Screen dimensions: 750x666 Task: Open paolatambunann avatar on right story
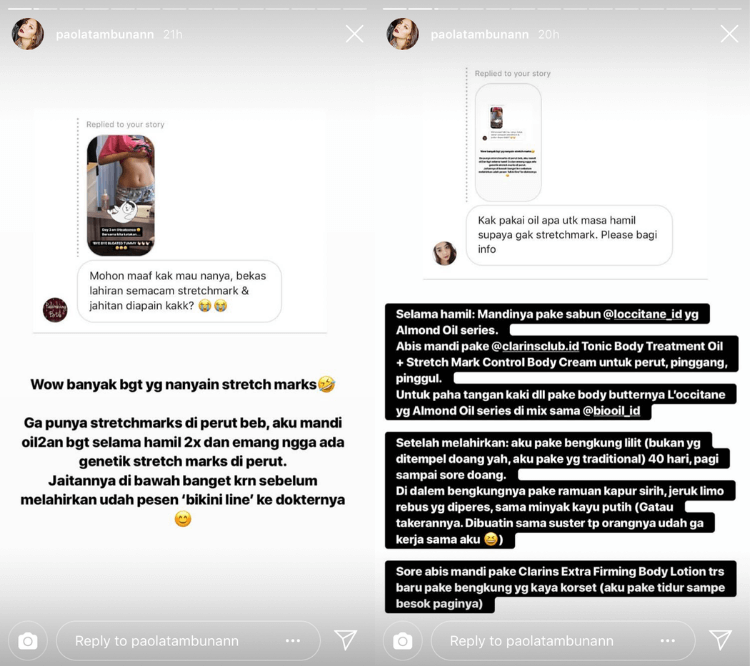pos(403,34)
